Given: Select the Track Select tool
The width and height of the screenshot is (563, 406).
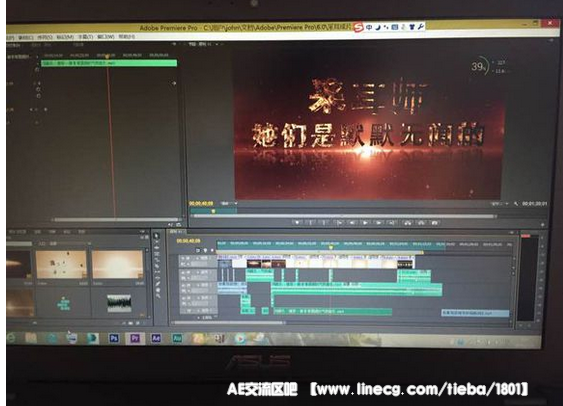Looking at the screenshot, I should pos(157,242).
